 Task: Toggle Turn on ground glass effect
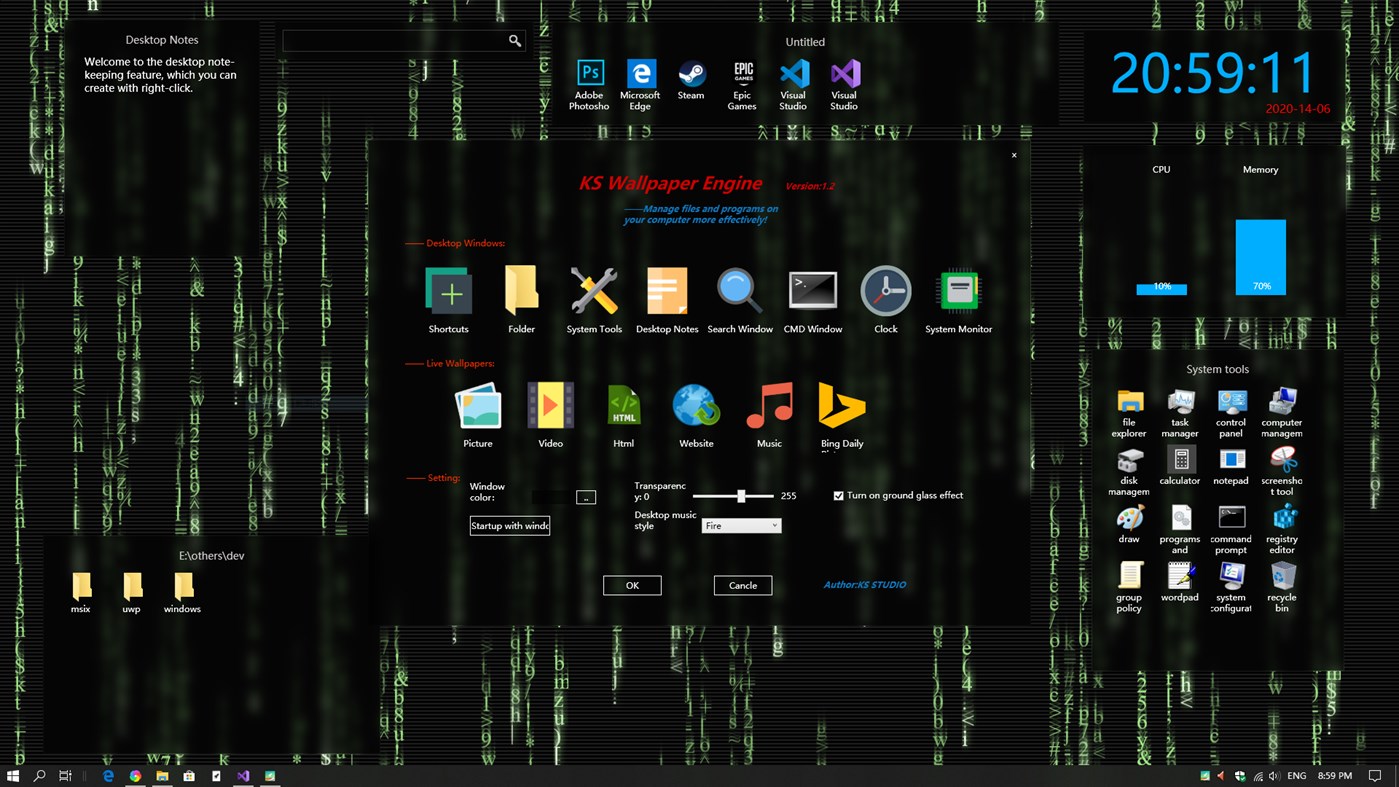(x=837, y=495)
